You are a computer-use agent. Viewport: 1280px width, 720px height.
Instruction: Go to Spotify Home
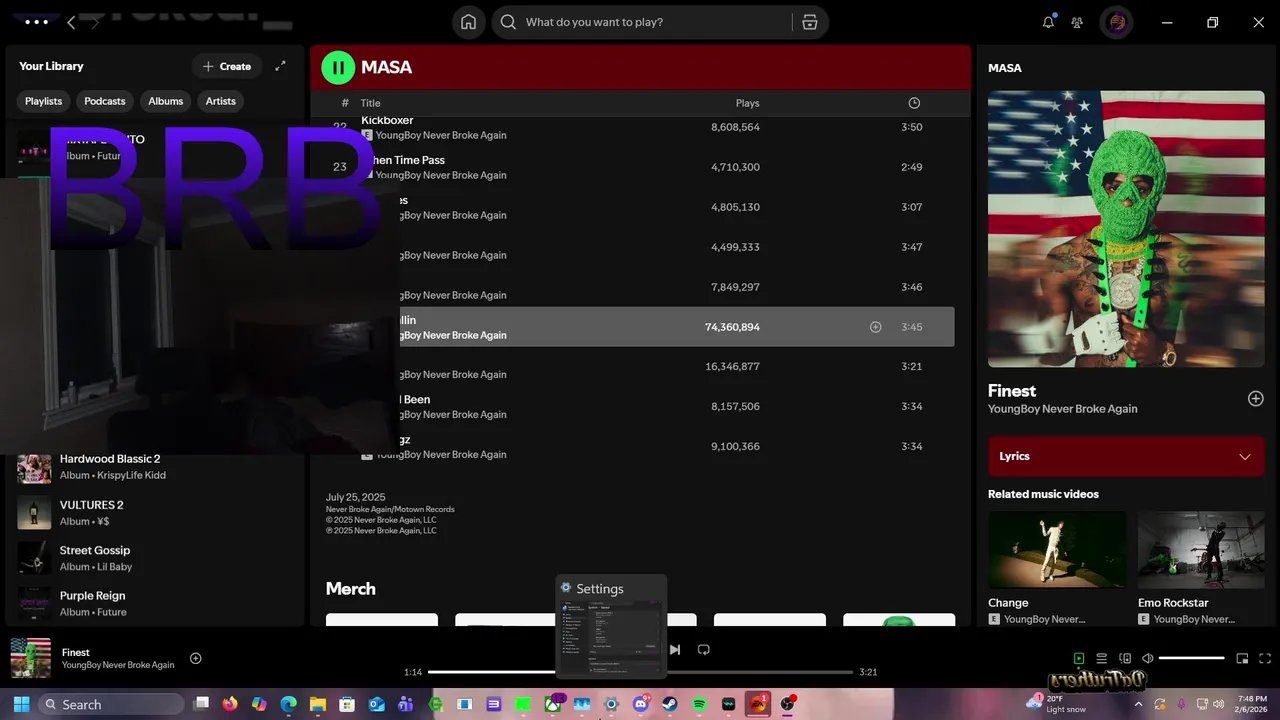coord(468,22)
